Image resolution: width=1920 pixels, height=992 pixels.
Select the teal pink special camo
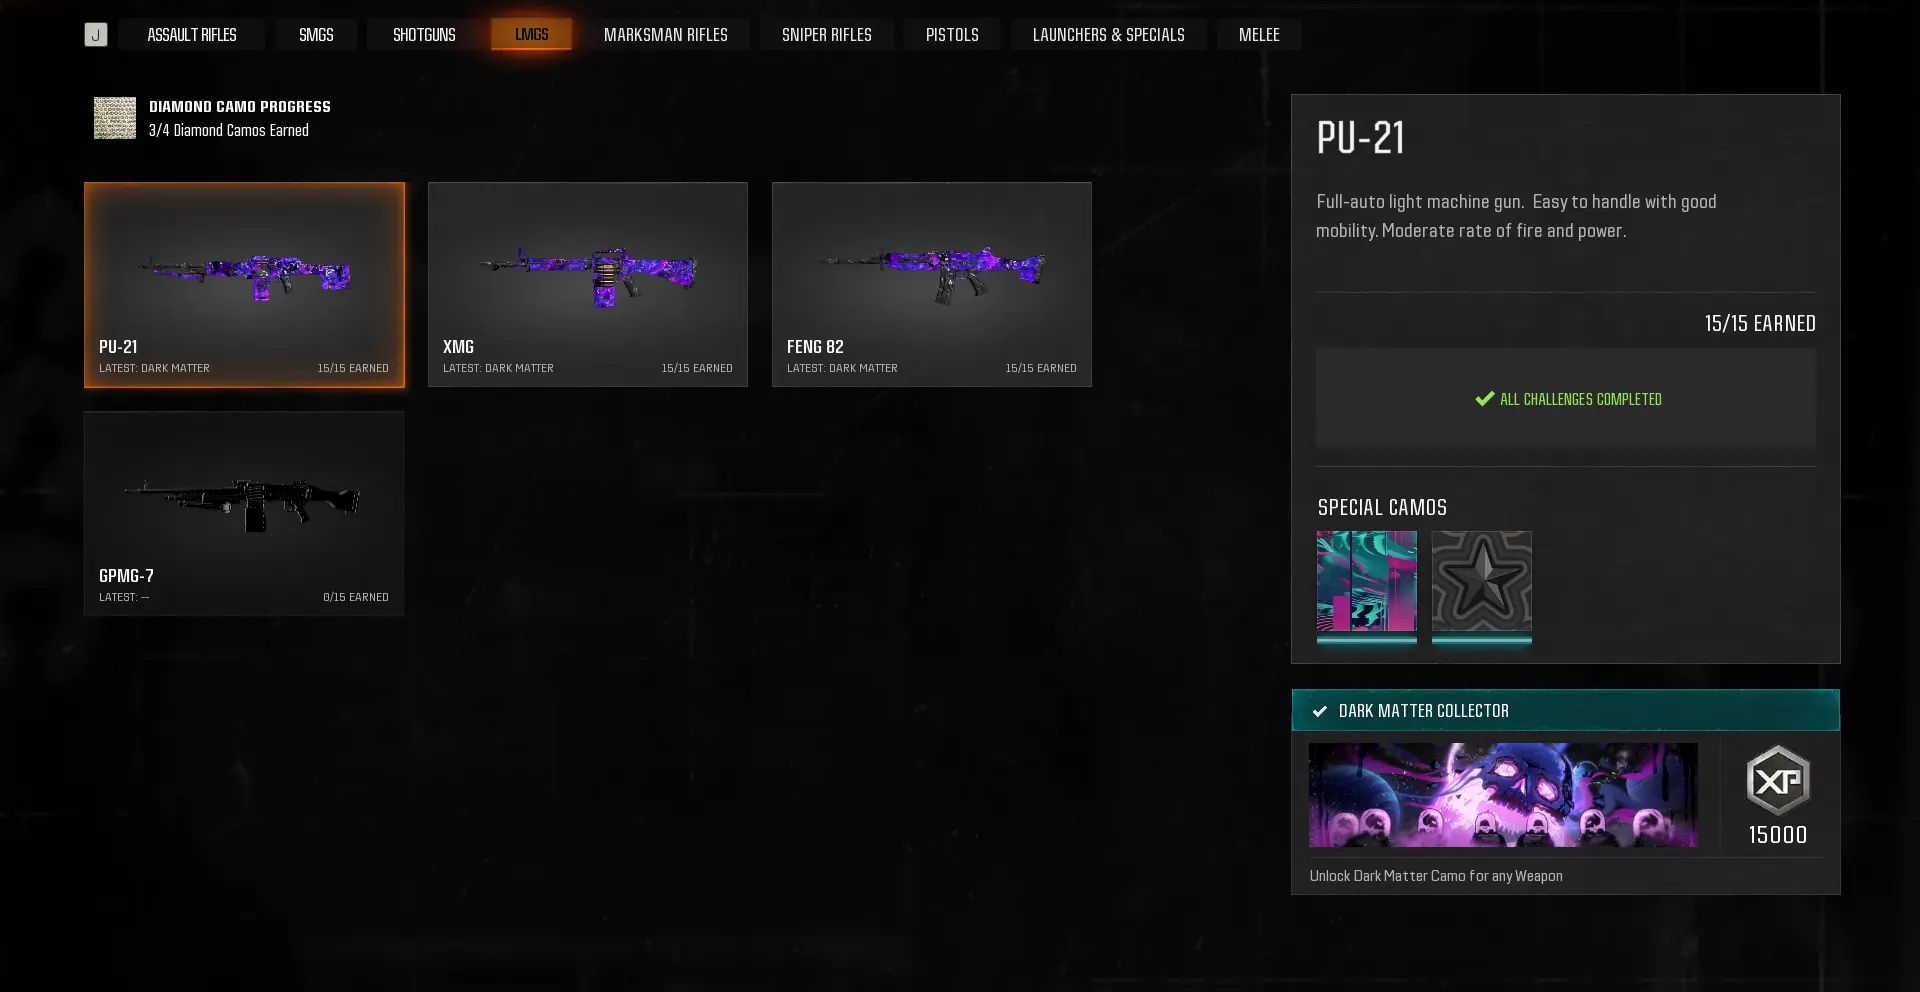(1366, 582)
